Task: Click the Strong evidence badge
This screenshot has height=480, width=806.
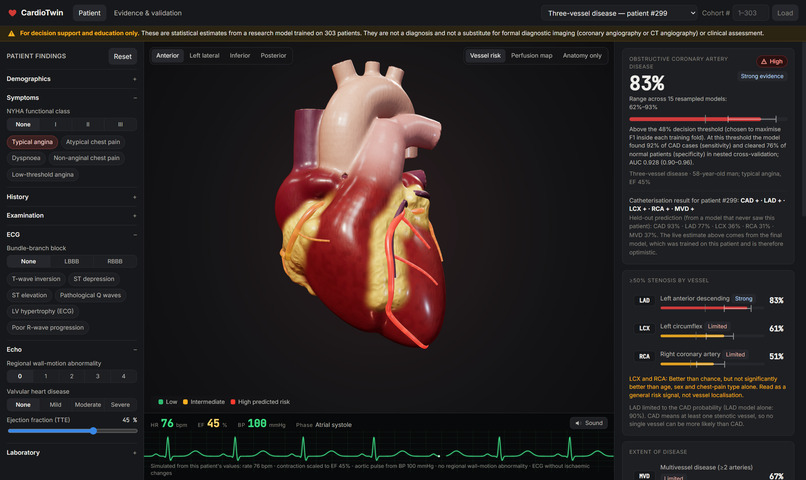Action: pyautogui.click(x=762, y=76)
